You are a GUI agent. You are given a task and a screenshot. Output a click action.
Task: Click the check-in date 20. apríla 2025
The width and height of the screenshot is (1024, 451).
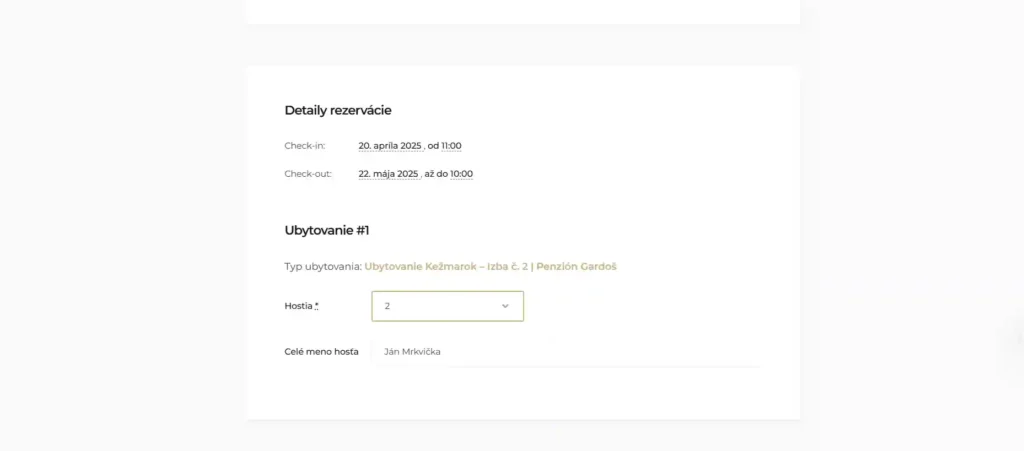tap(391, 146)
